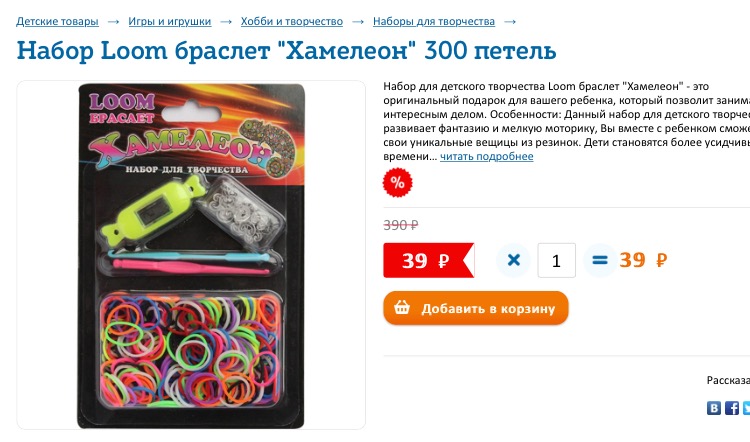750x442 pixels.
Task: Click the blue multiply sign icon
Action: click(x=513, y=260)
